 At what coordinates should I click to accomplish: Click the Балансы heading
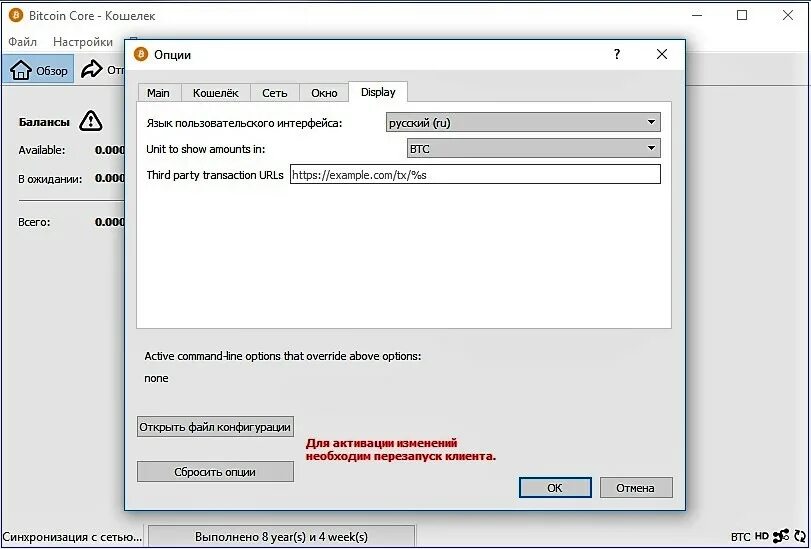[x=44, y=122]
